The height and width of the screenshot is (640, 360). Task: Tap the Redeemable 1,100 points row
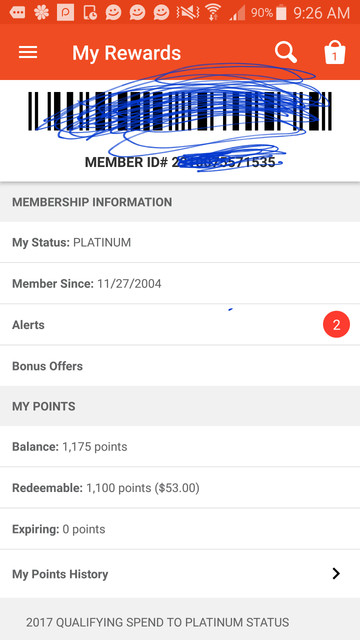tap(180, 488)
